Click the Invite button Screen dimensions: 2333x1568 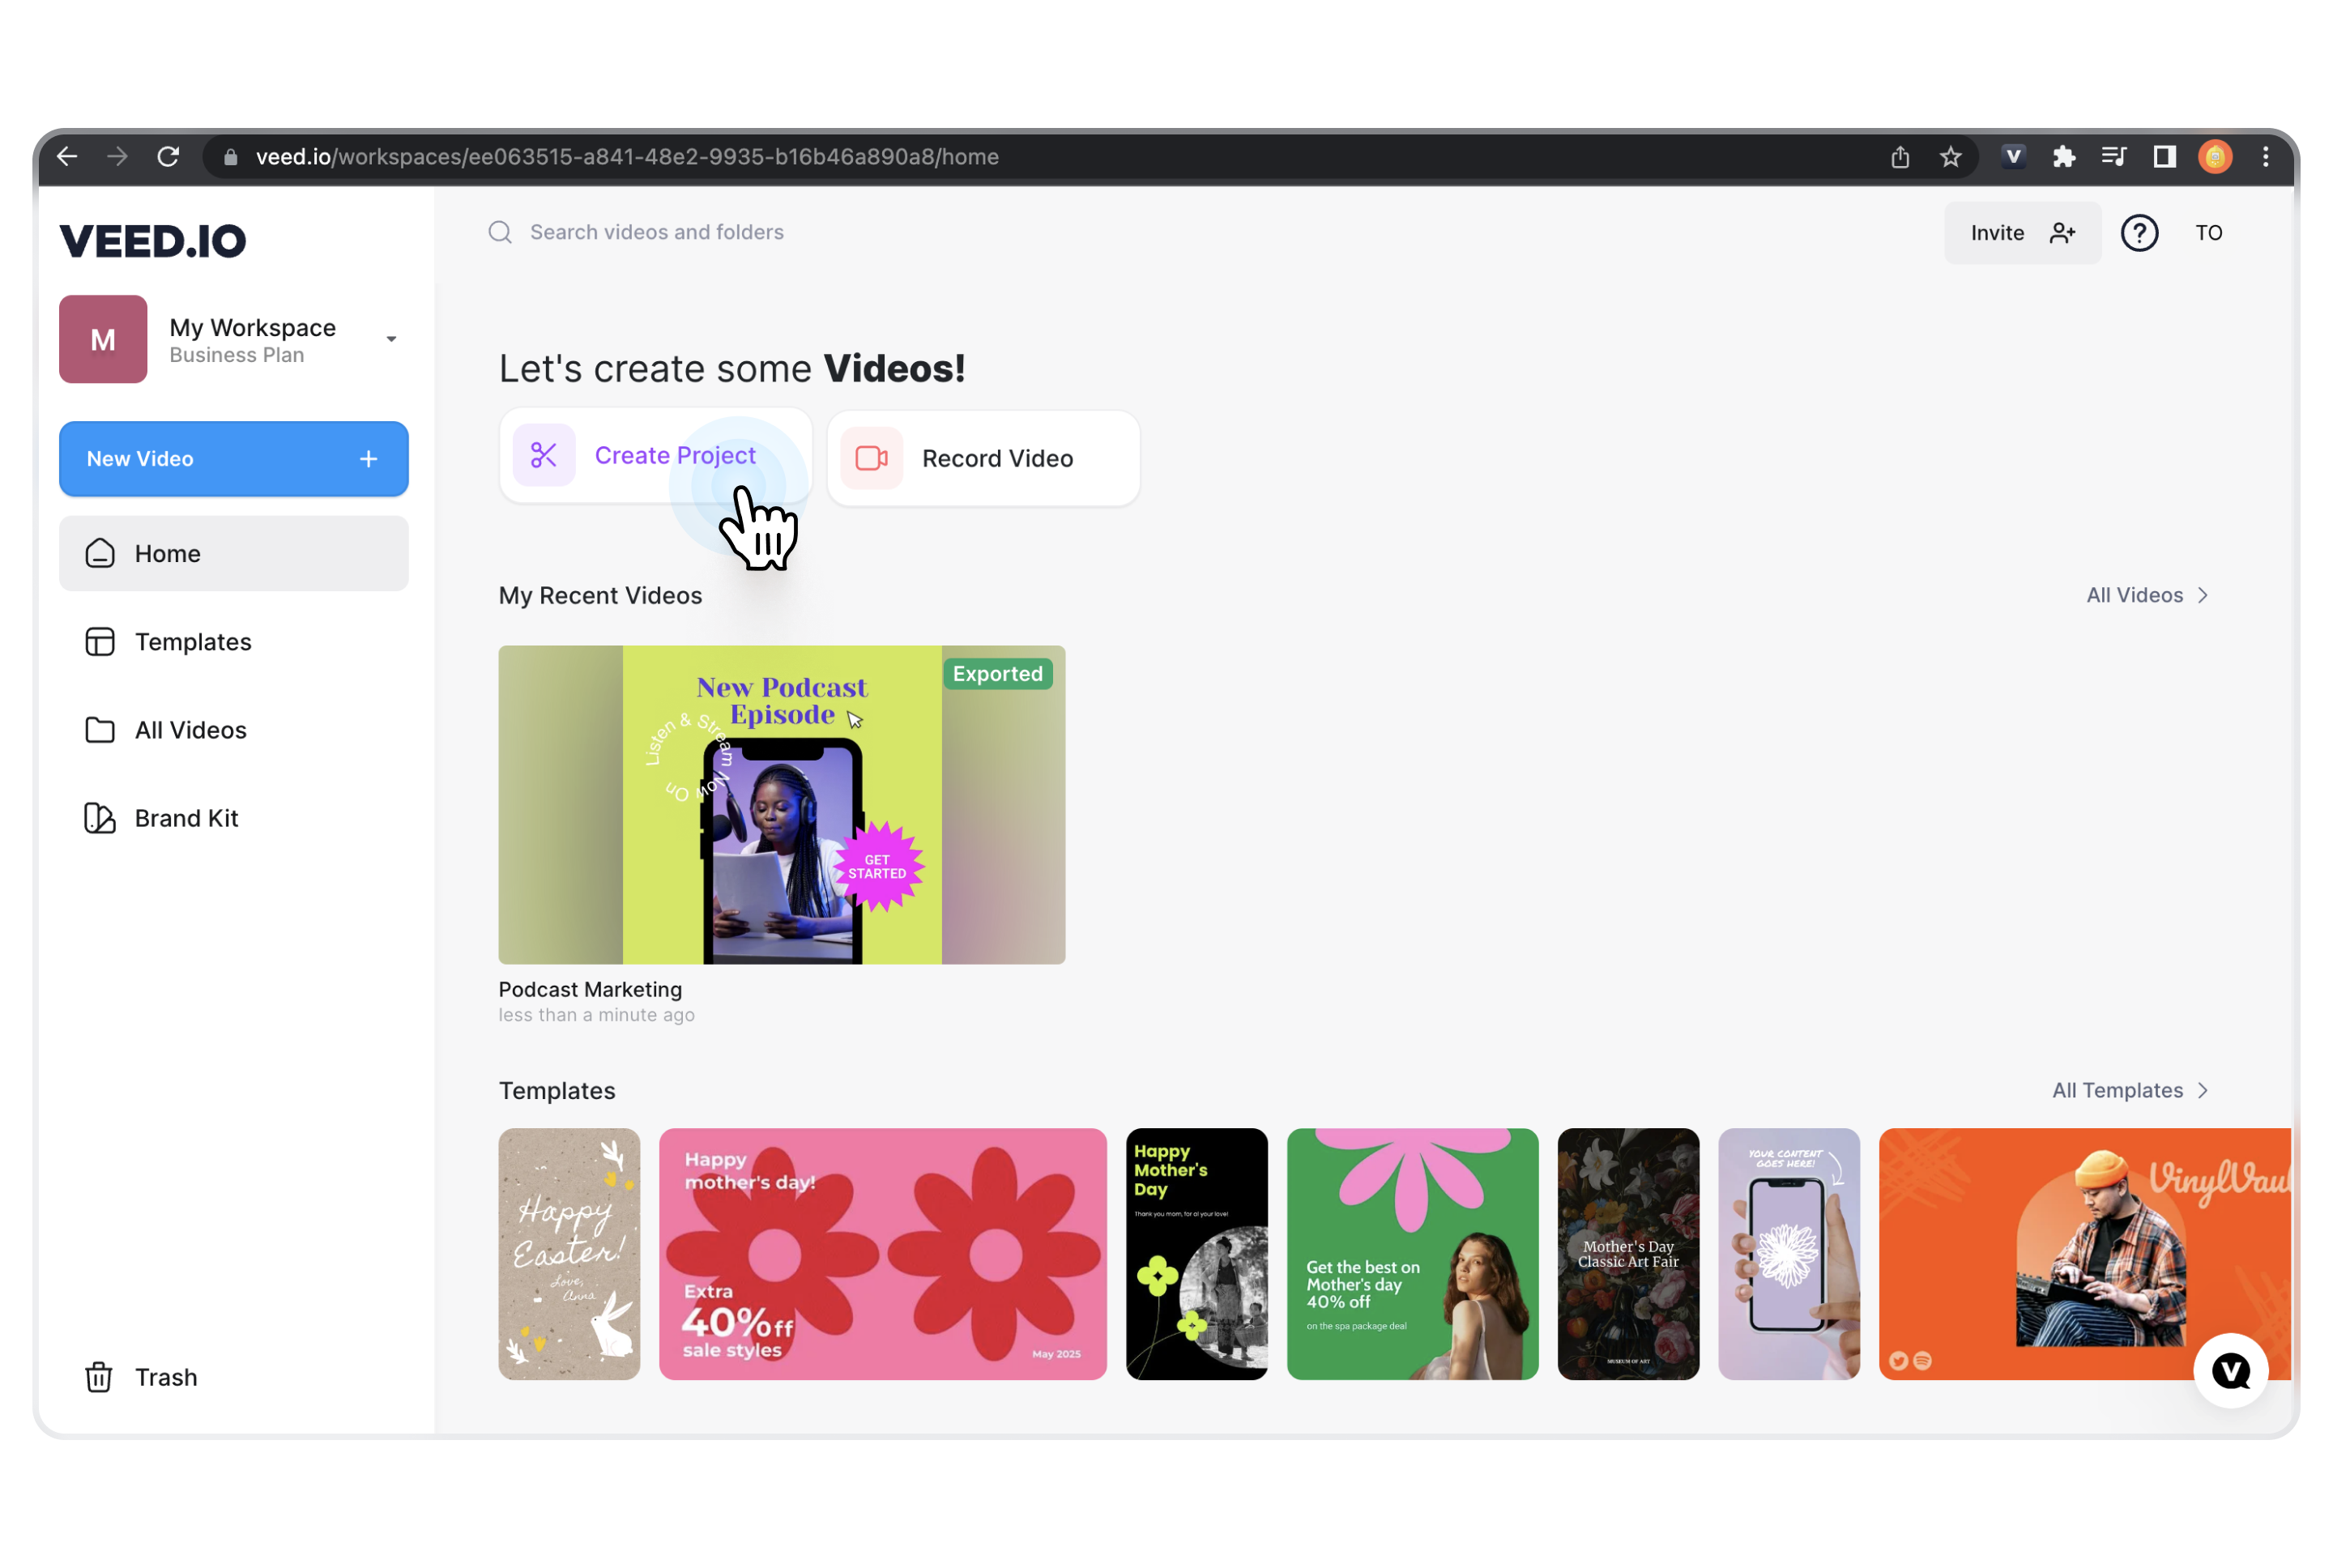click(2021, 231)
